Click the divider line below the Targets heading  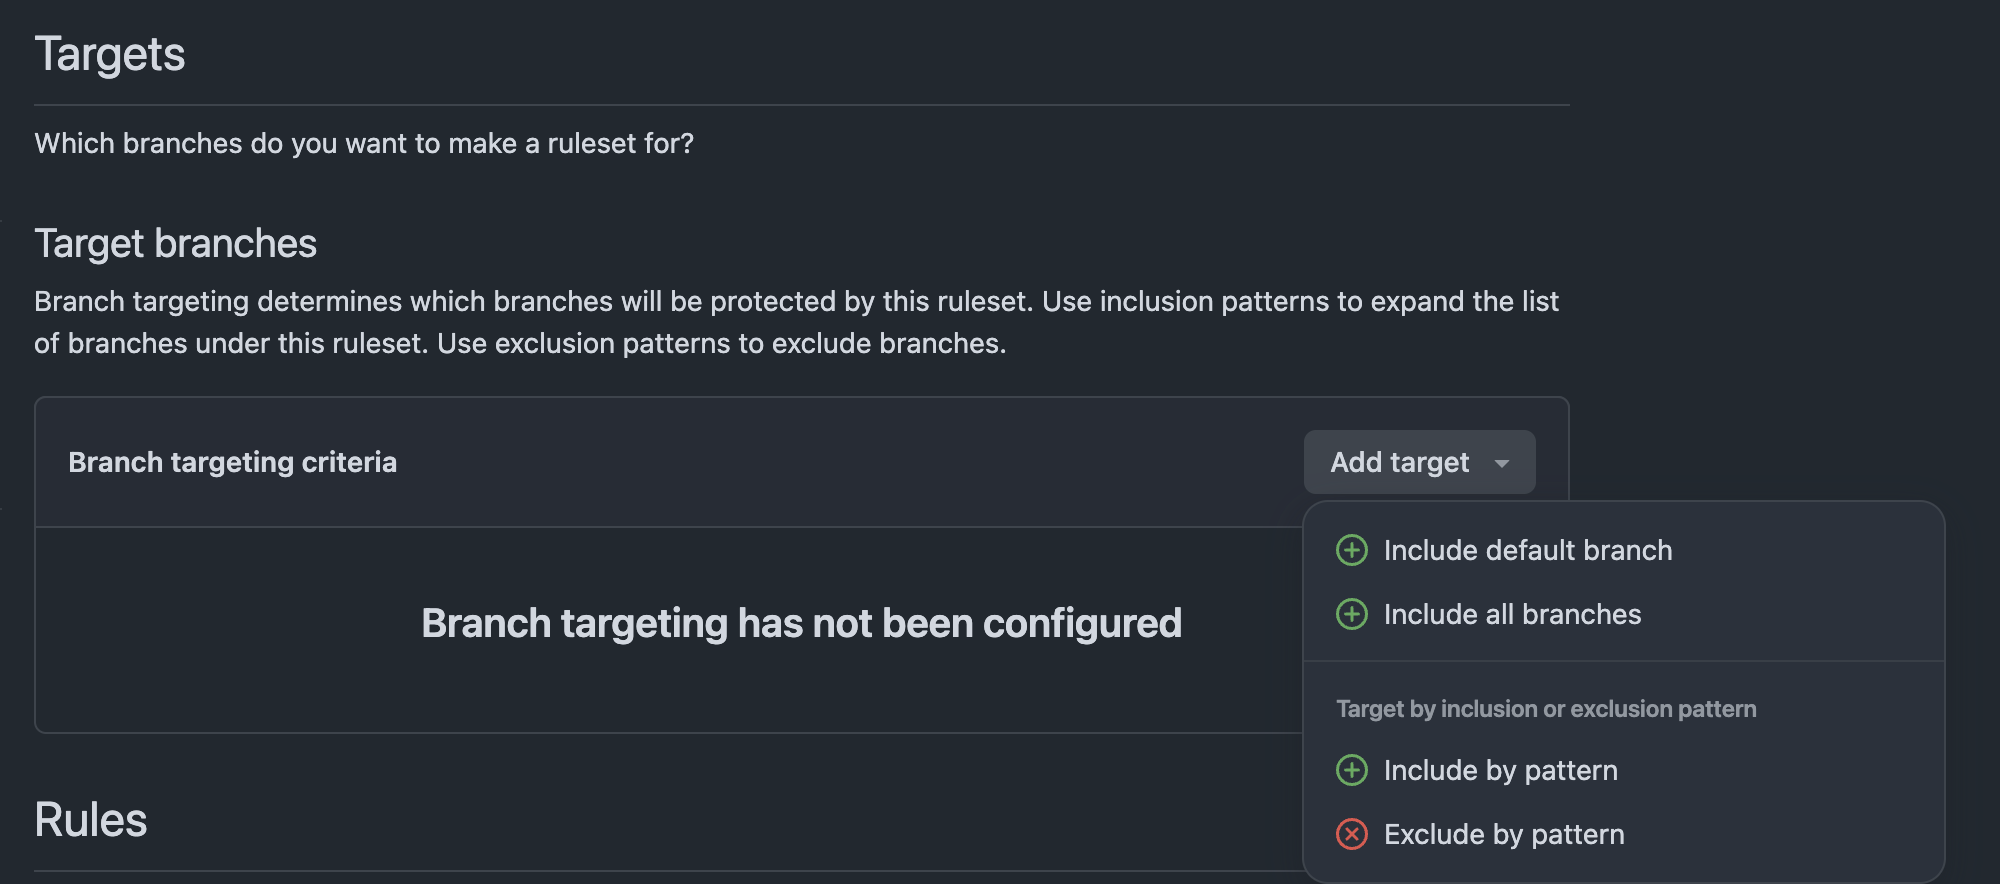click(801, 105)
